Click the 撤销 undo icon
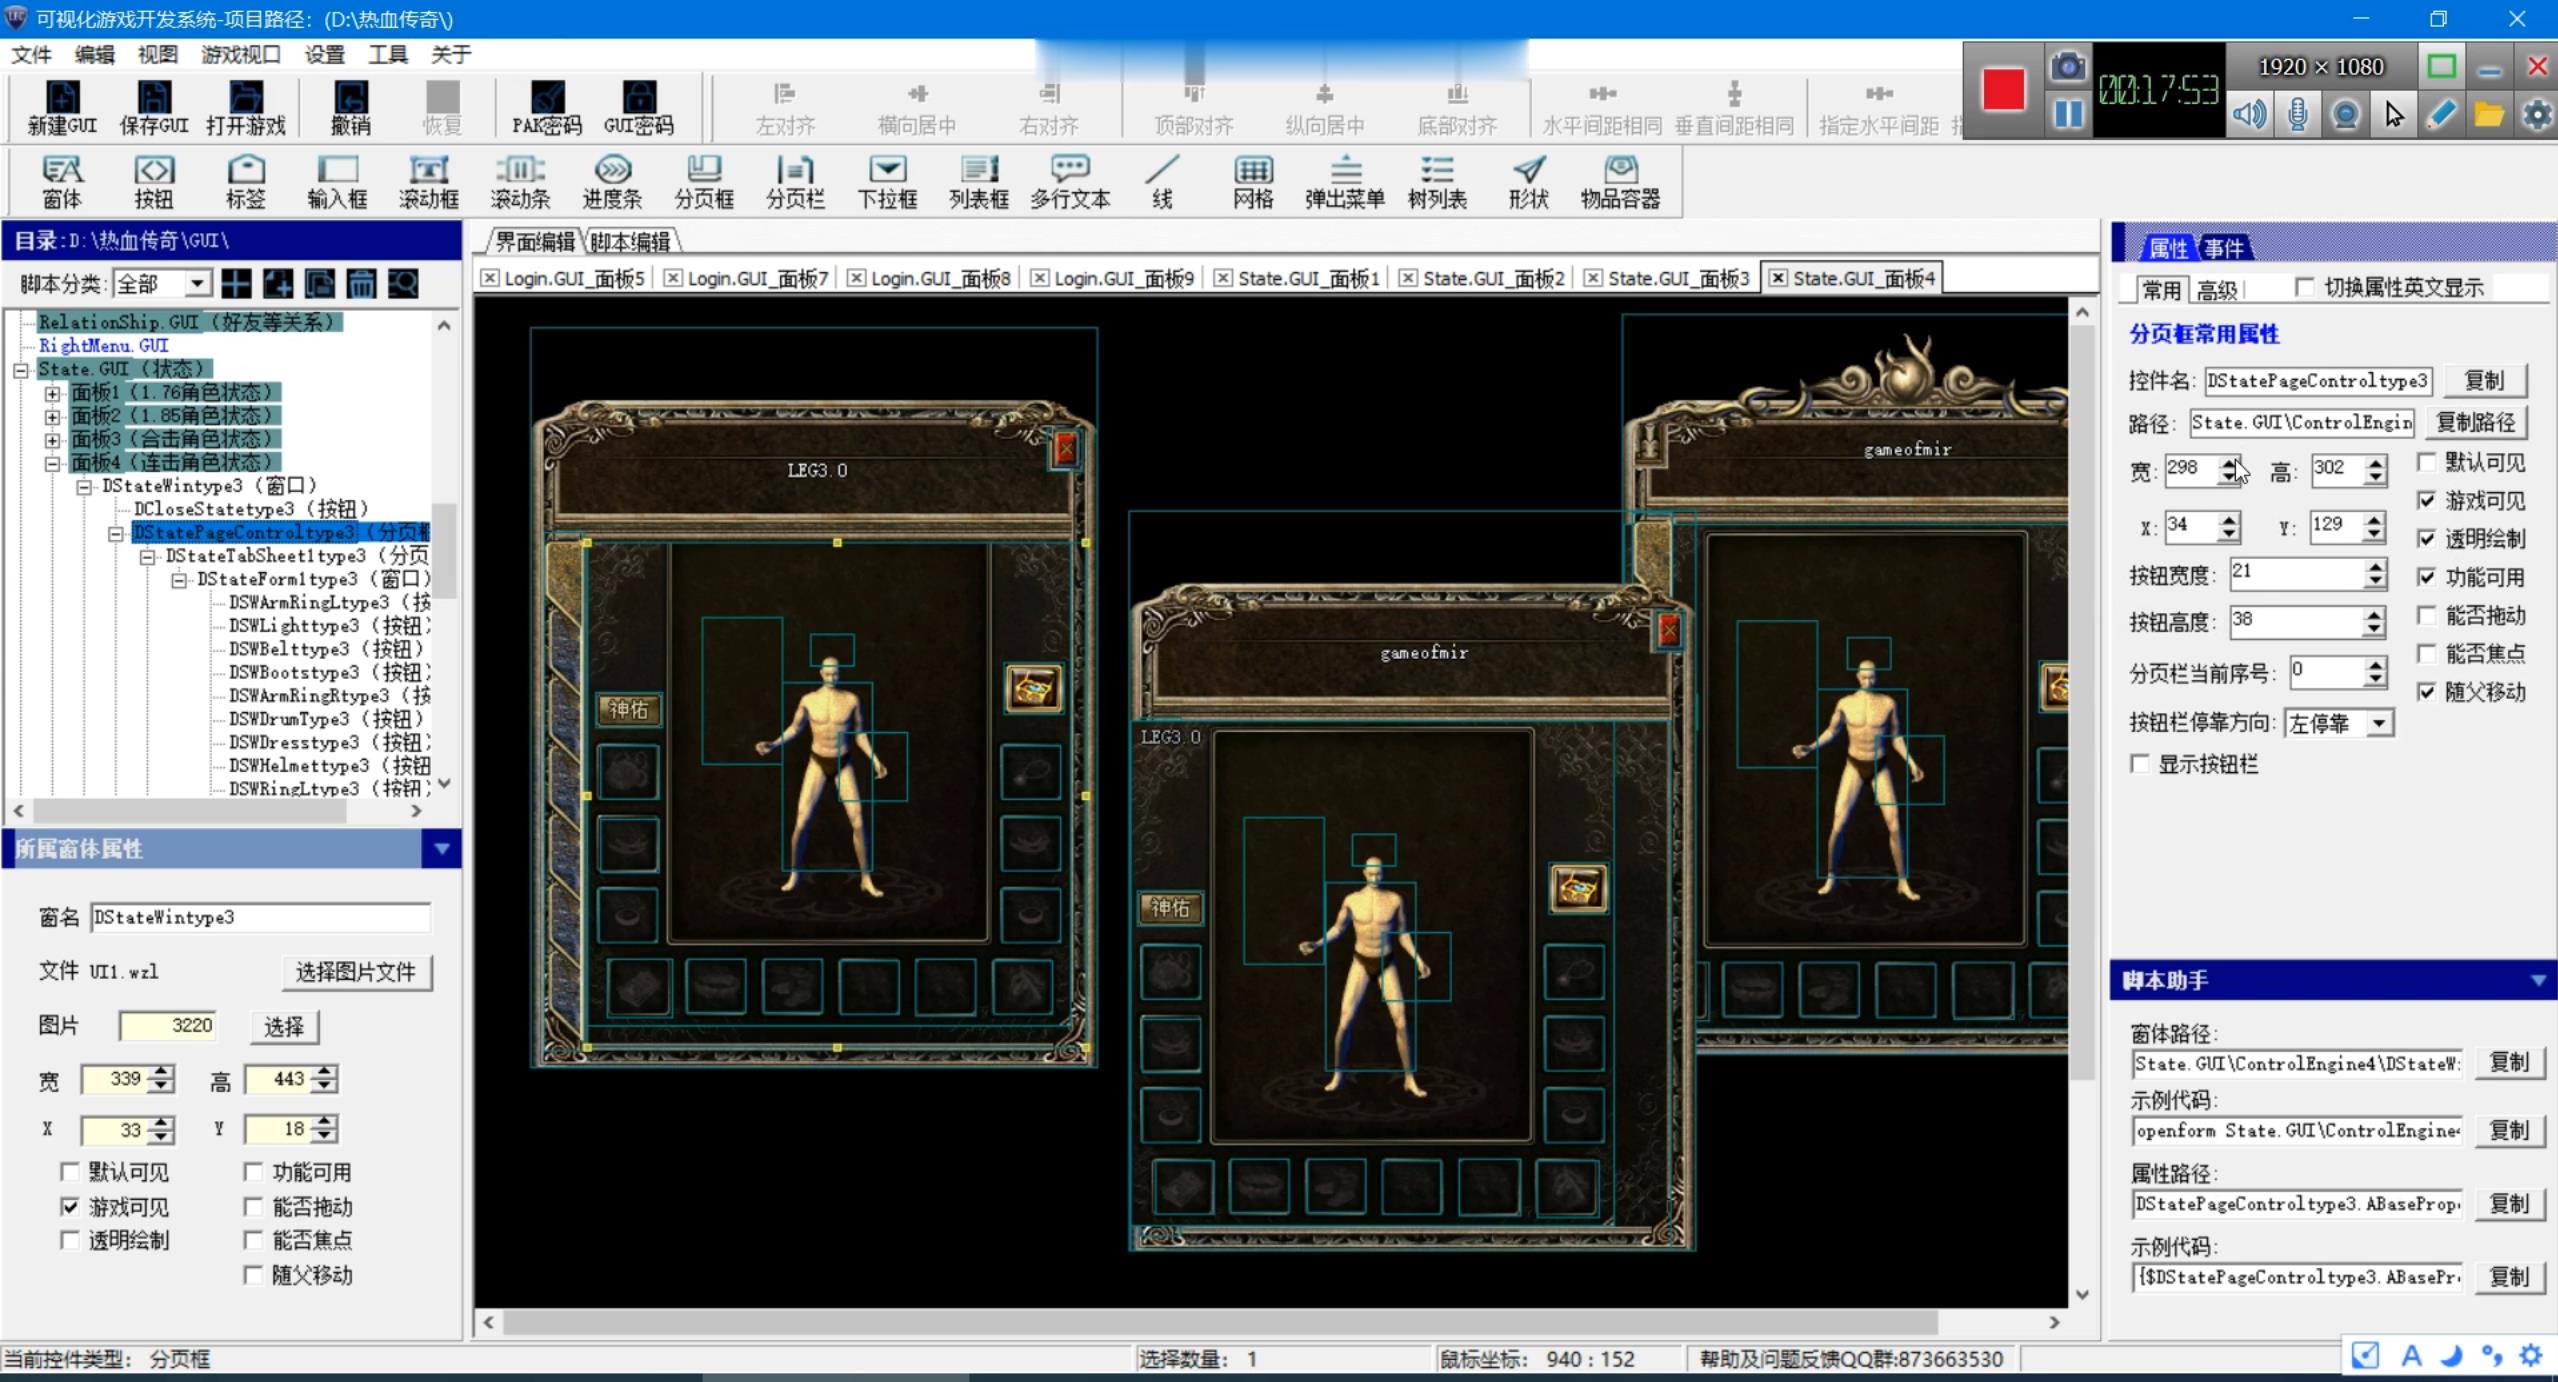Viewport: 2558px width, 1382px height. tap(351, 107)
